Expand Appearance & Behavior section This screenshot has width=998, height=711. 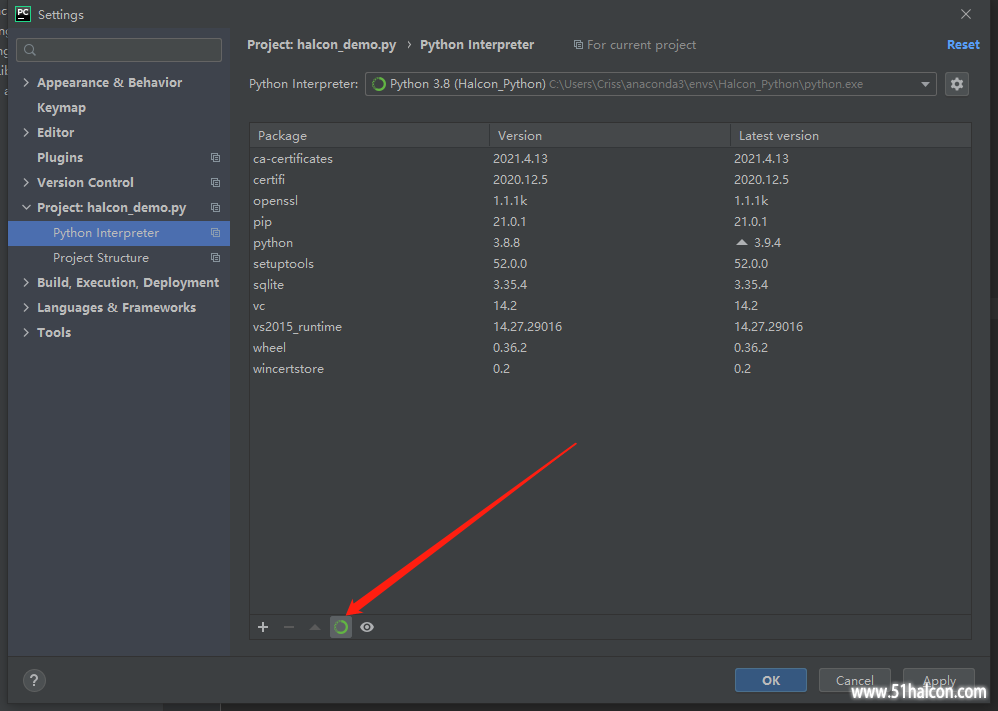tap(26, 82)
